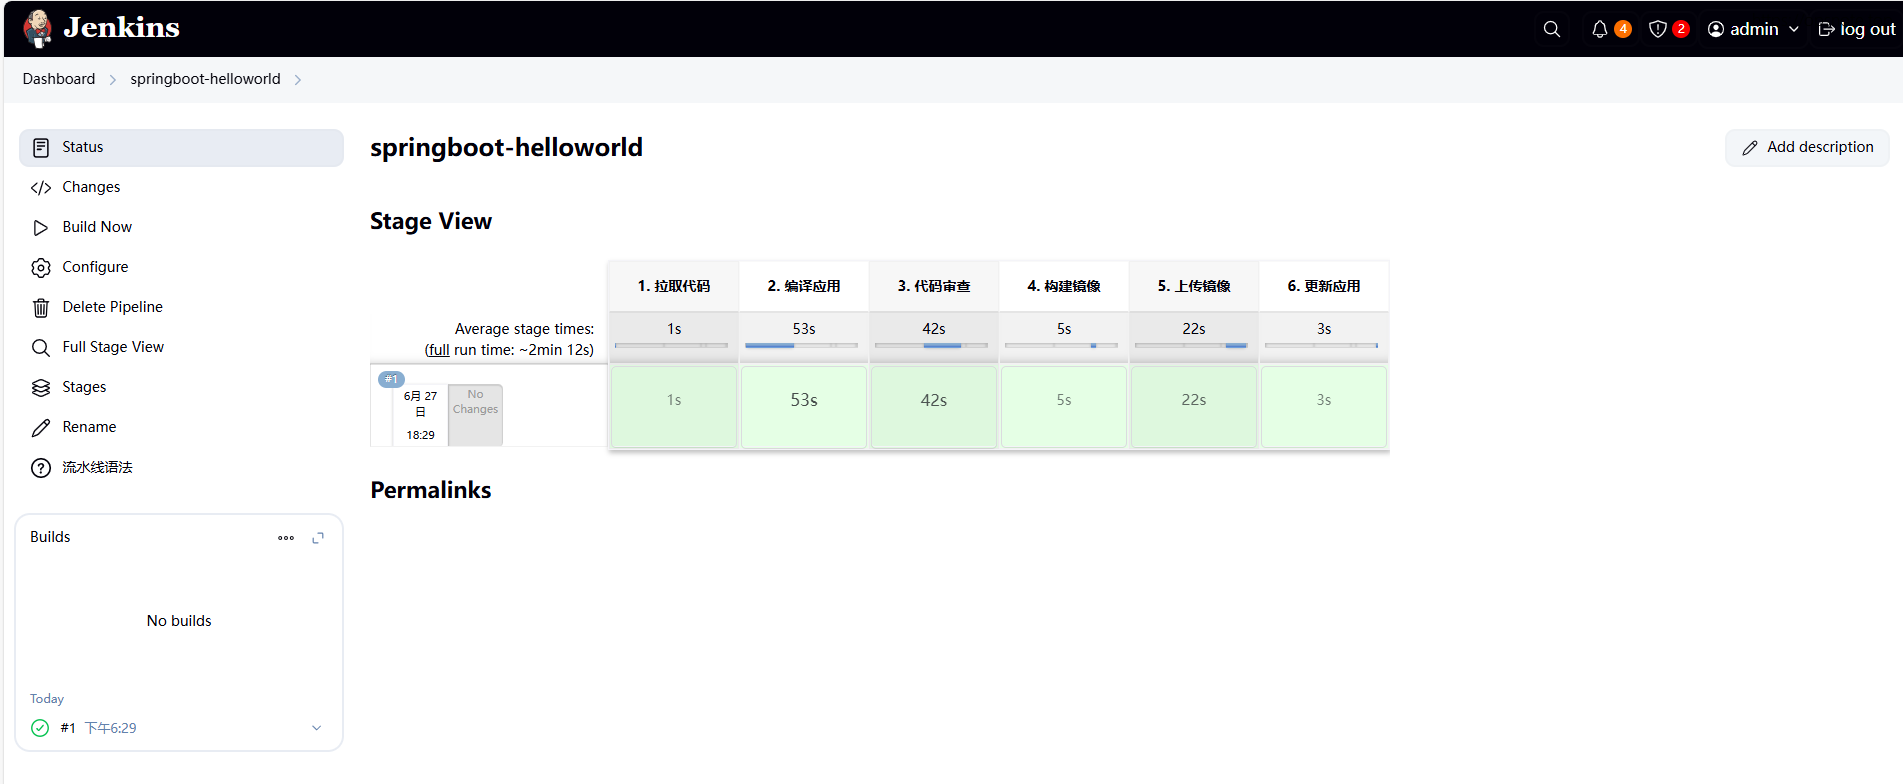The image size is (1903, 784).
Task: Select Rename in sidebar
Action: pos(181,427)
